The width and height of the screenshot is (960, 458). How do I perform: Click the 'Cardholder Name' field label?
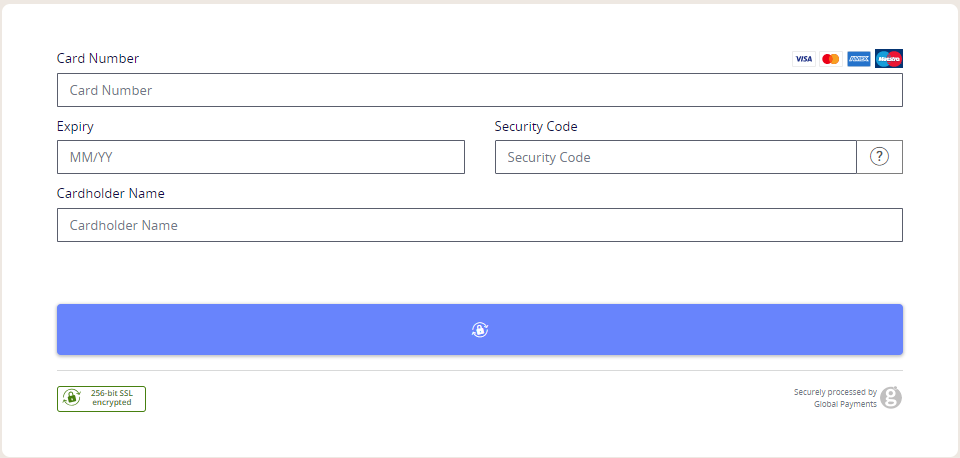click(111, 193)
